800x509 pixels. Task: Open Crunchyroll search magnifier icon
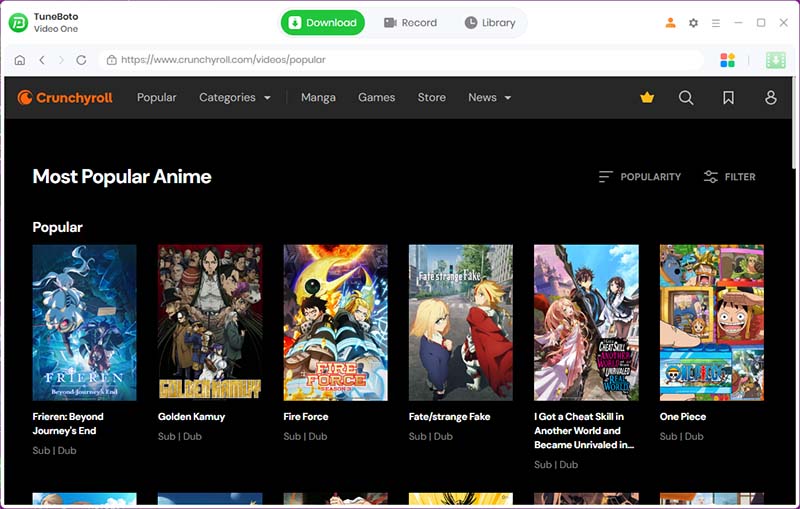tap(686, 97)
